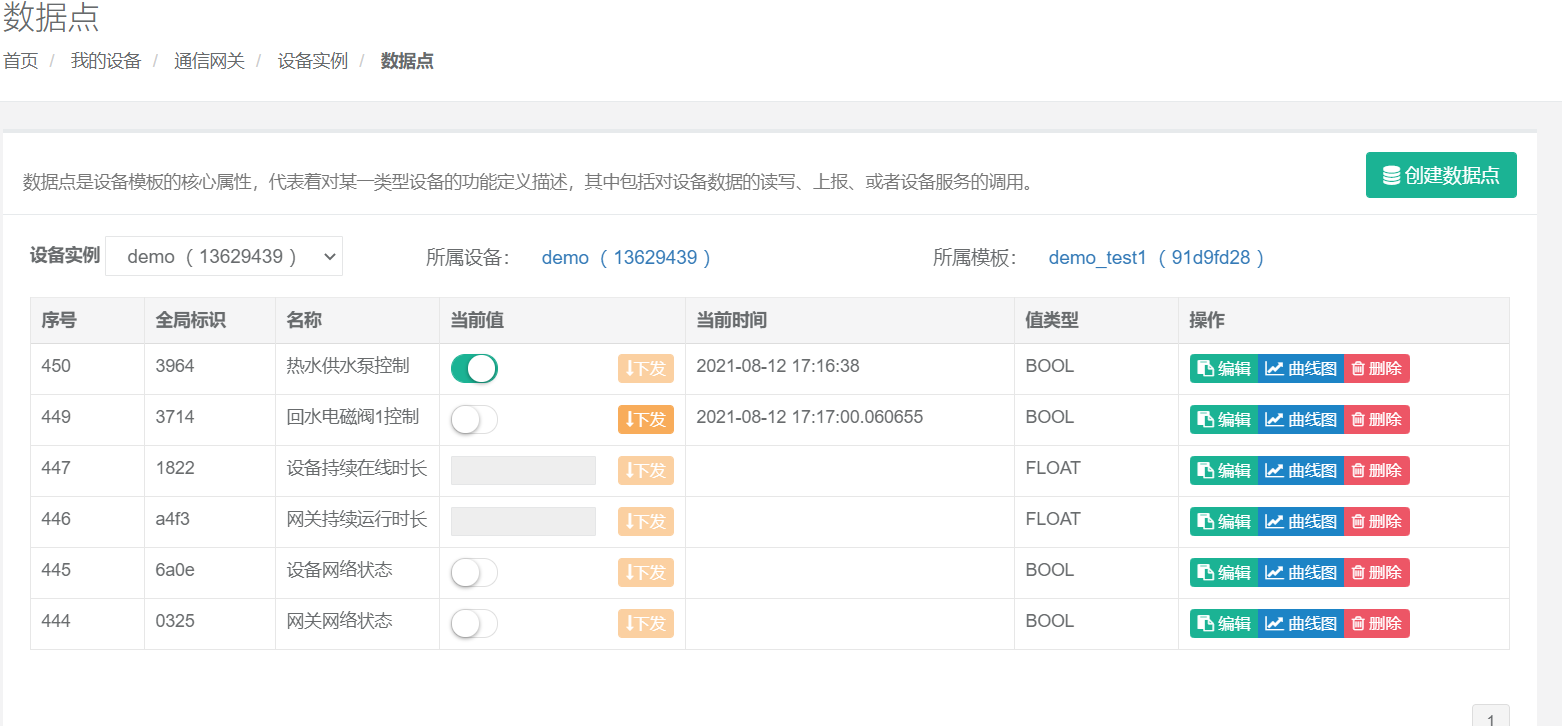Click 下发 for 网关持续运行时长 row
1562x726 pixels.
pos(646,521)
